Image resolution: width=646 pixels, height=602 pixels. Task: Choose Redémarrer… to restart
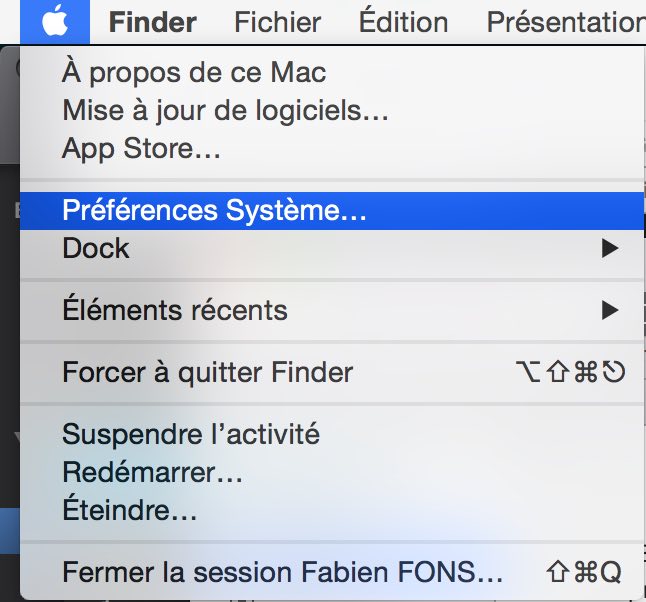(152, 472)
